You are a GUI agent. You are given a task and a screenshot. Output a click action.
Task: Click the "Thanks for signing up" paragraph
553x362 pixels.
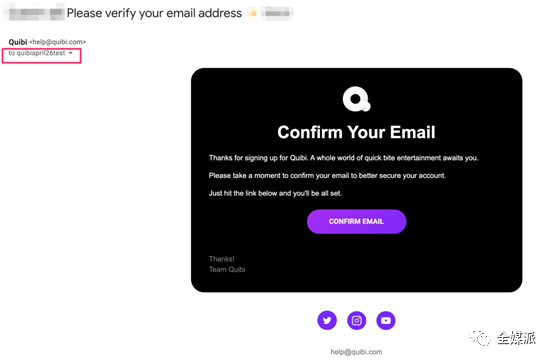click(x=344, y=158)
